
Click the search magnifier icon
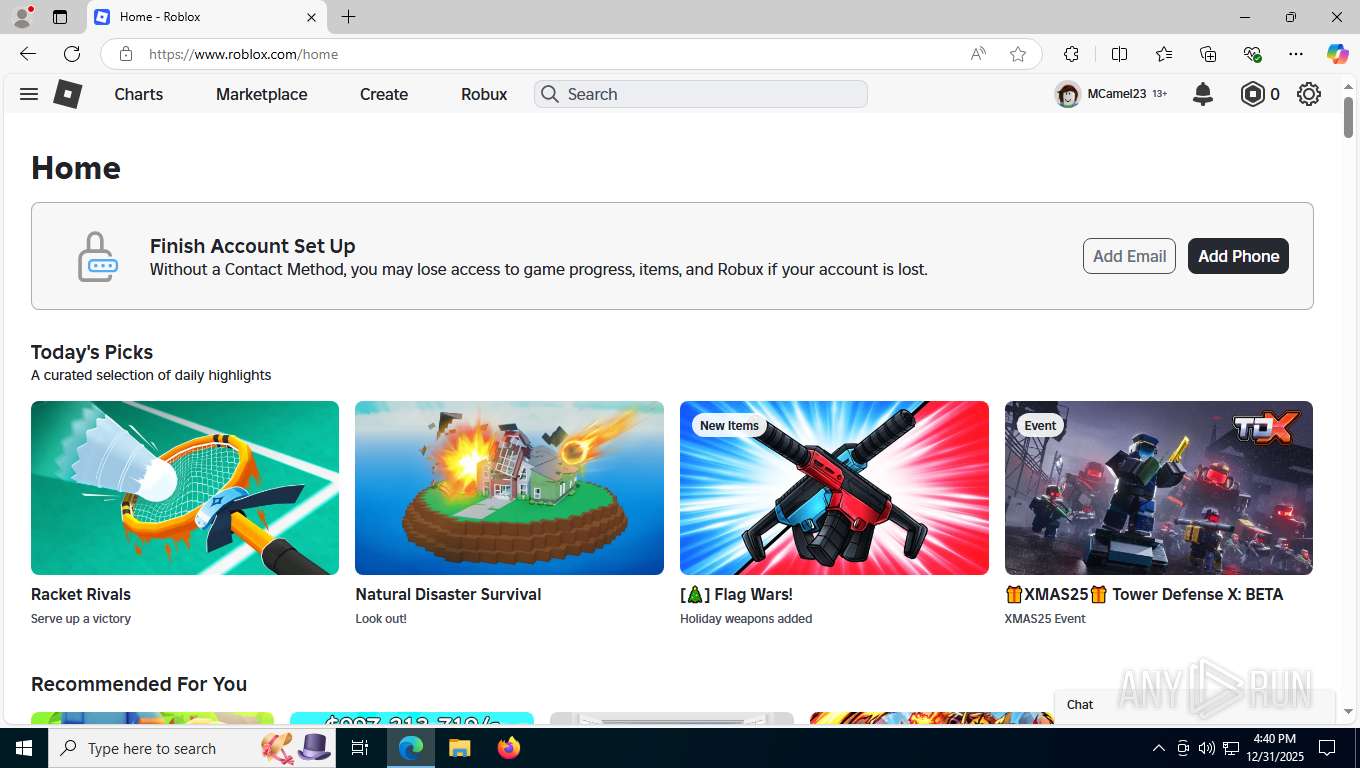tap(549, 94)
